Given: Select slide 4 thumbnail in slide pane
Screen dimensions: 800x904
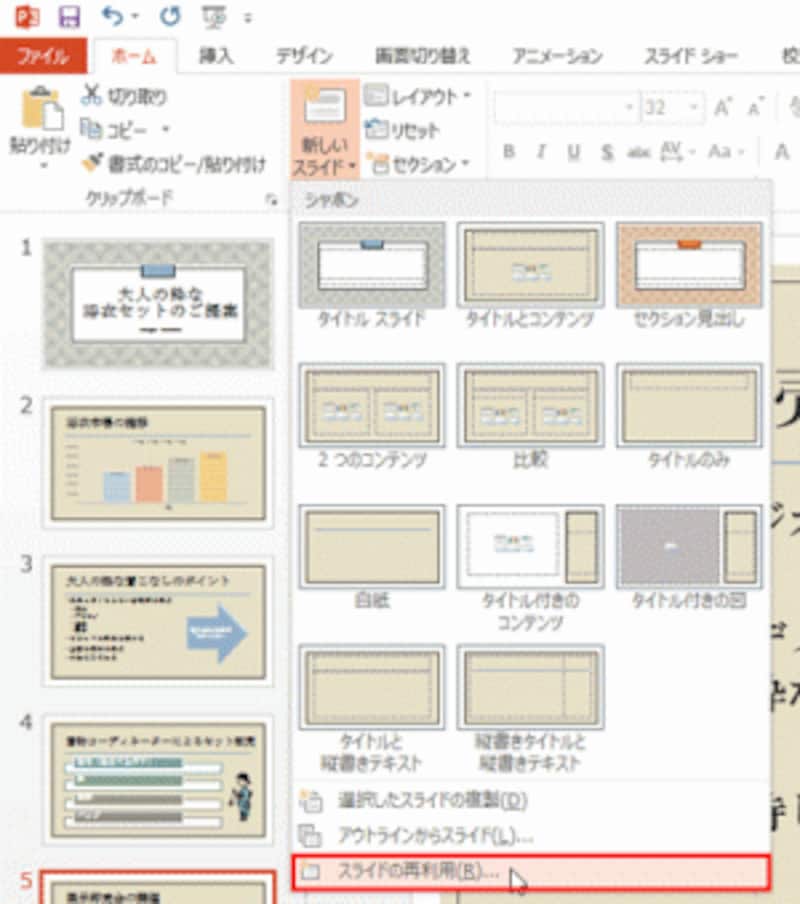Looking at the screenshot, I should click(x=158, y=779).
